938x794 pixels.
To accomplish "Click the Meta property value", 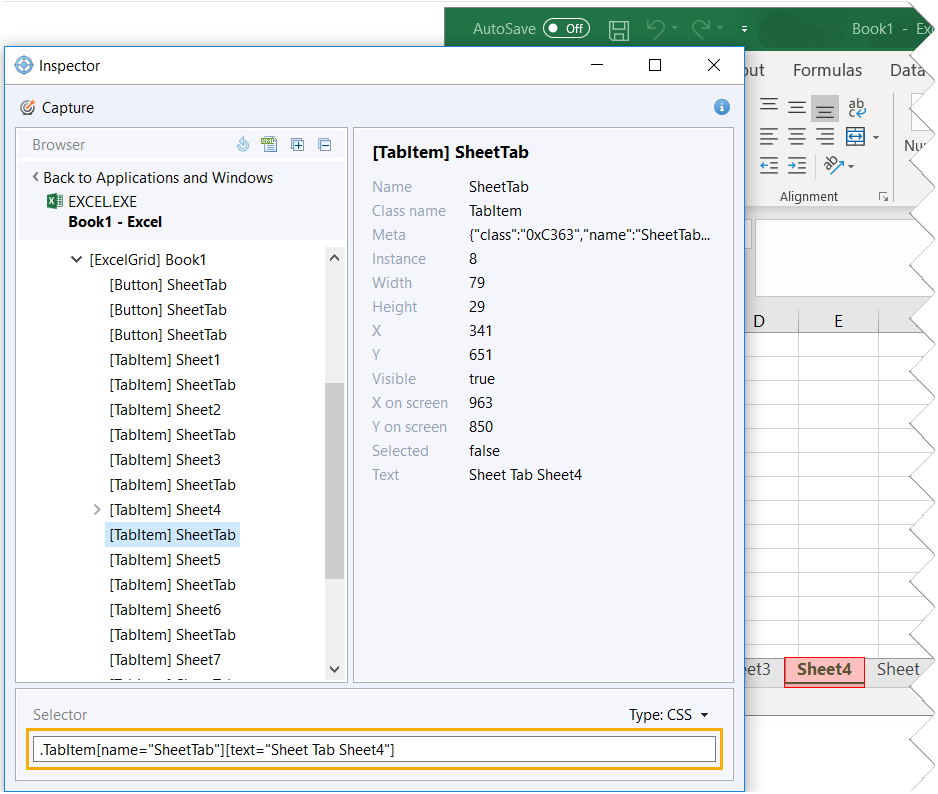I will pos(589,235).
